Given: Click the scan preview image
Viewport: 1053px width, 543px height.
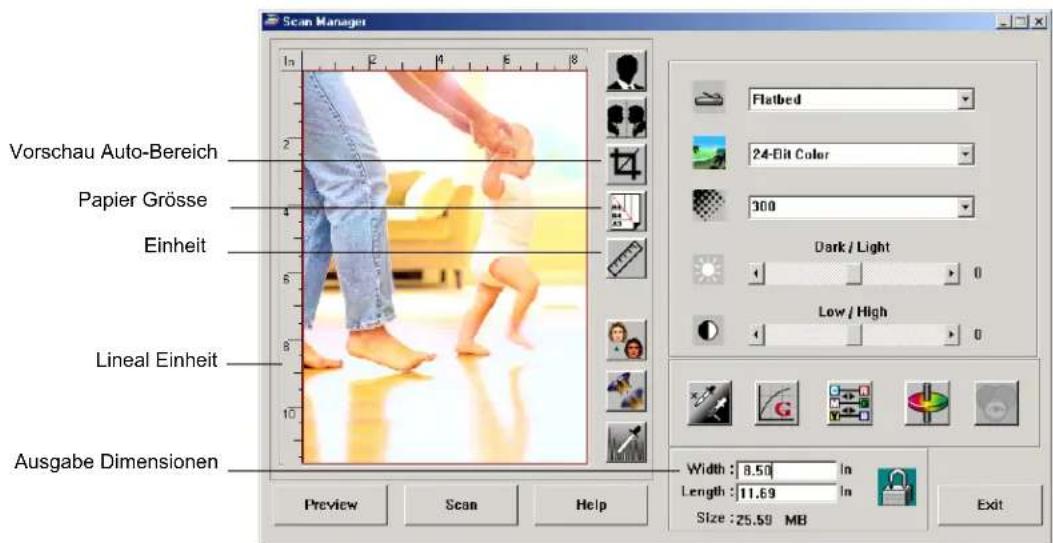Looking at the screenshot, I should (445, 267).
